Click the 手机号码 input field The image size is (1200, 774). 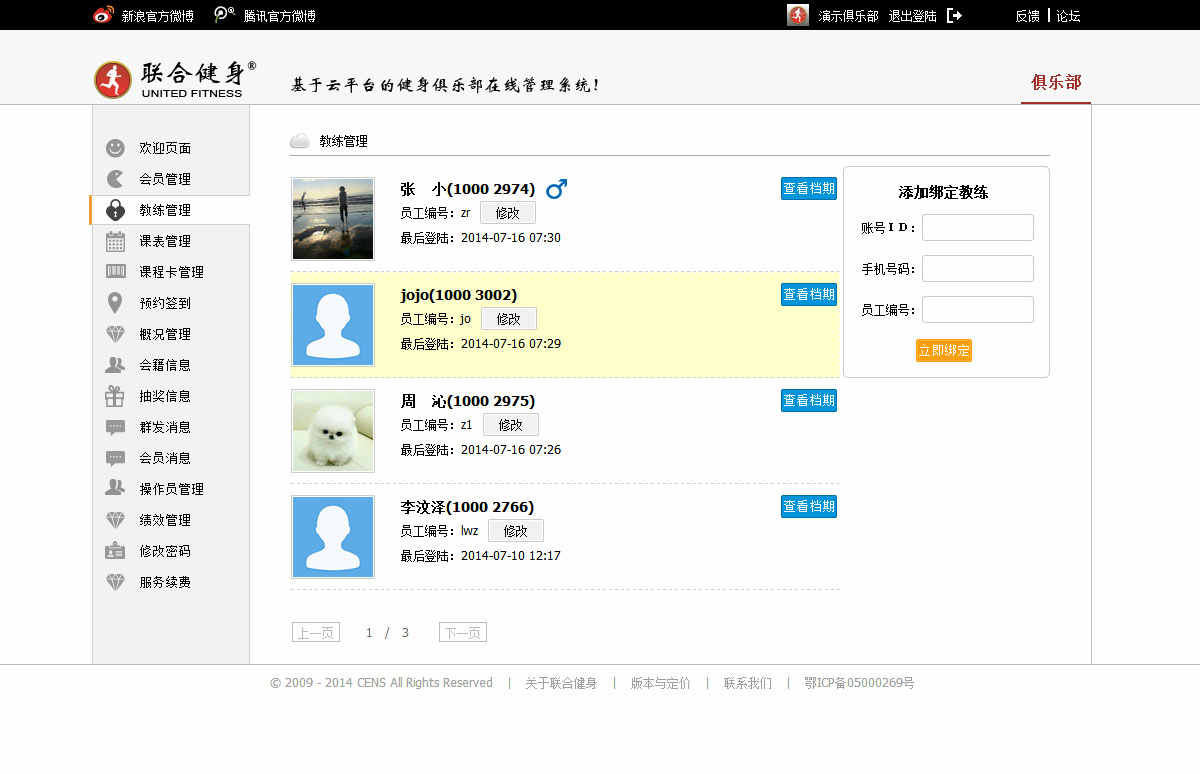[x=977, y=268]
